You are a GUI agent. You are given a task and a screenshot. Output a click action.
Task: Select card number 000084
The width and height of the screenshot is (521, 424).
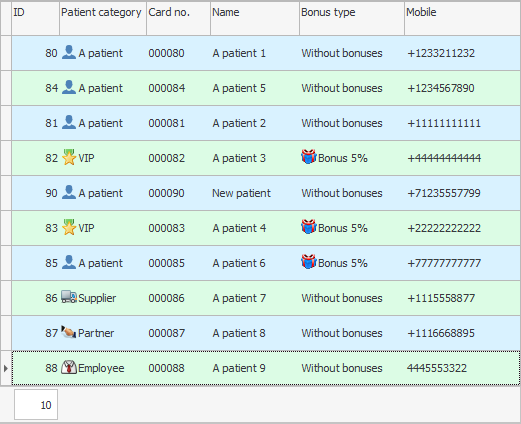[x=166, y=88]
